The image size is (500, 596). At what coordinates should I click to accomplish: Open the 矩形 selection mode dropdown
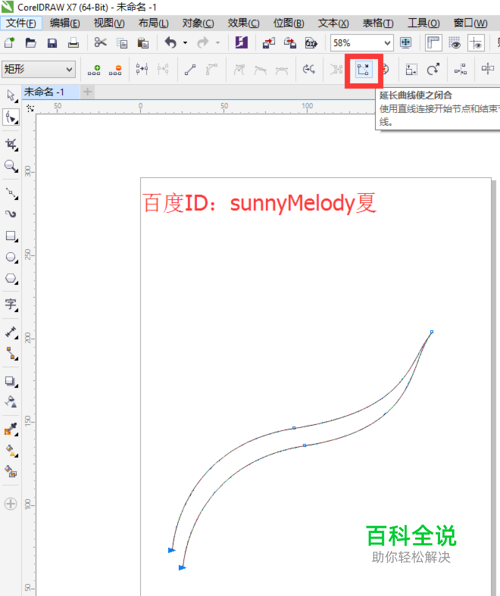[x=38, y=70]
